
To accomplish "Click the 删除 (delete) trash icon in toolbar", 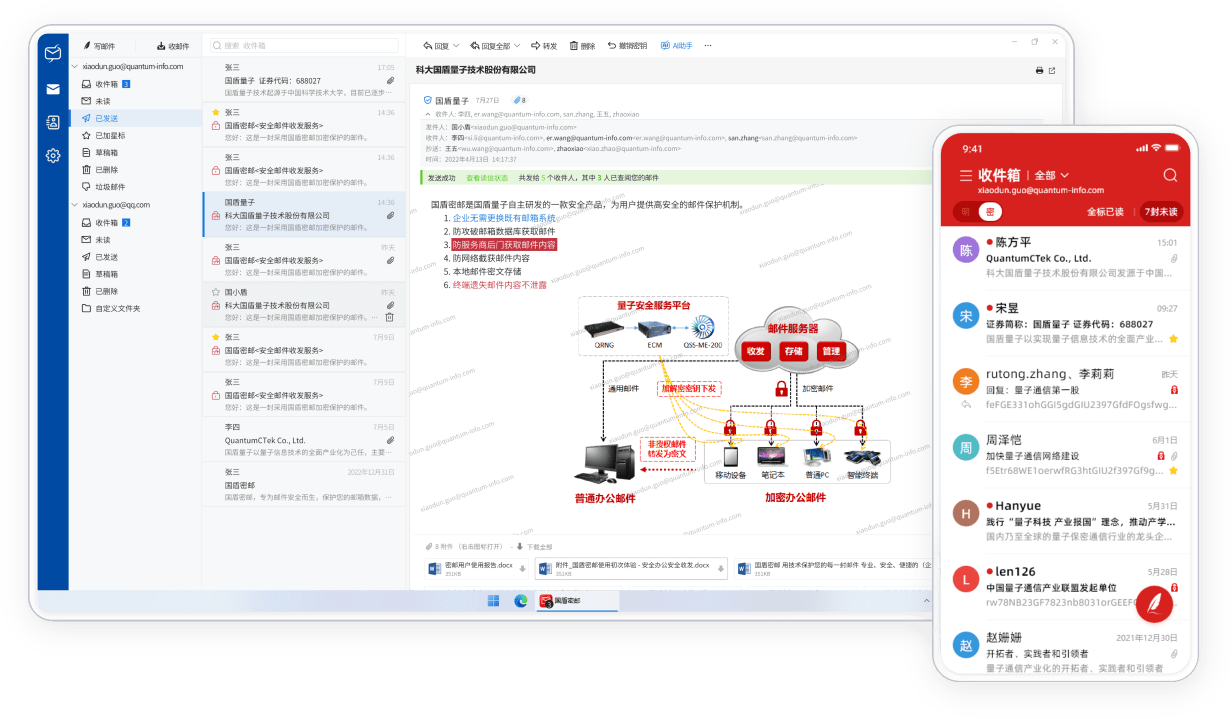I will [x=582, y=46].
